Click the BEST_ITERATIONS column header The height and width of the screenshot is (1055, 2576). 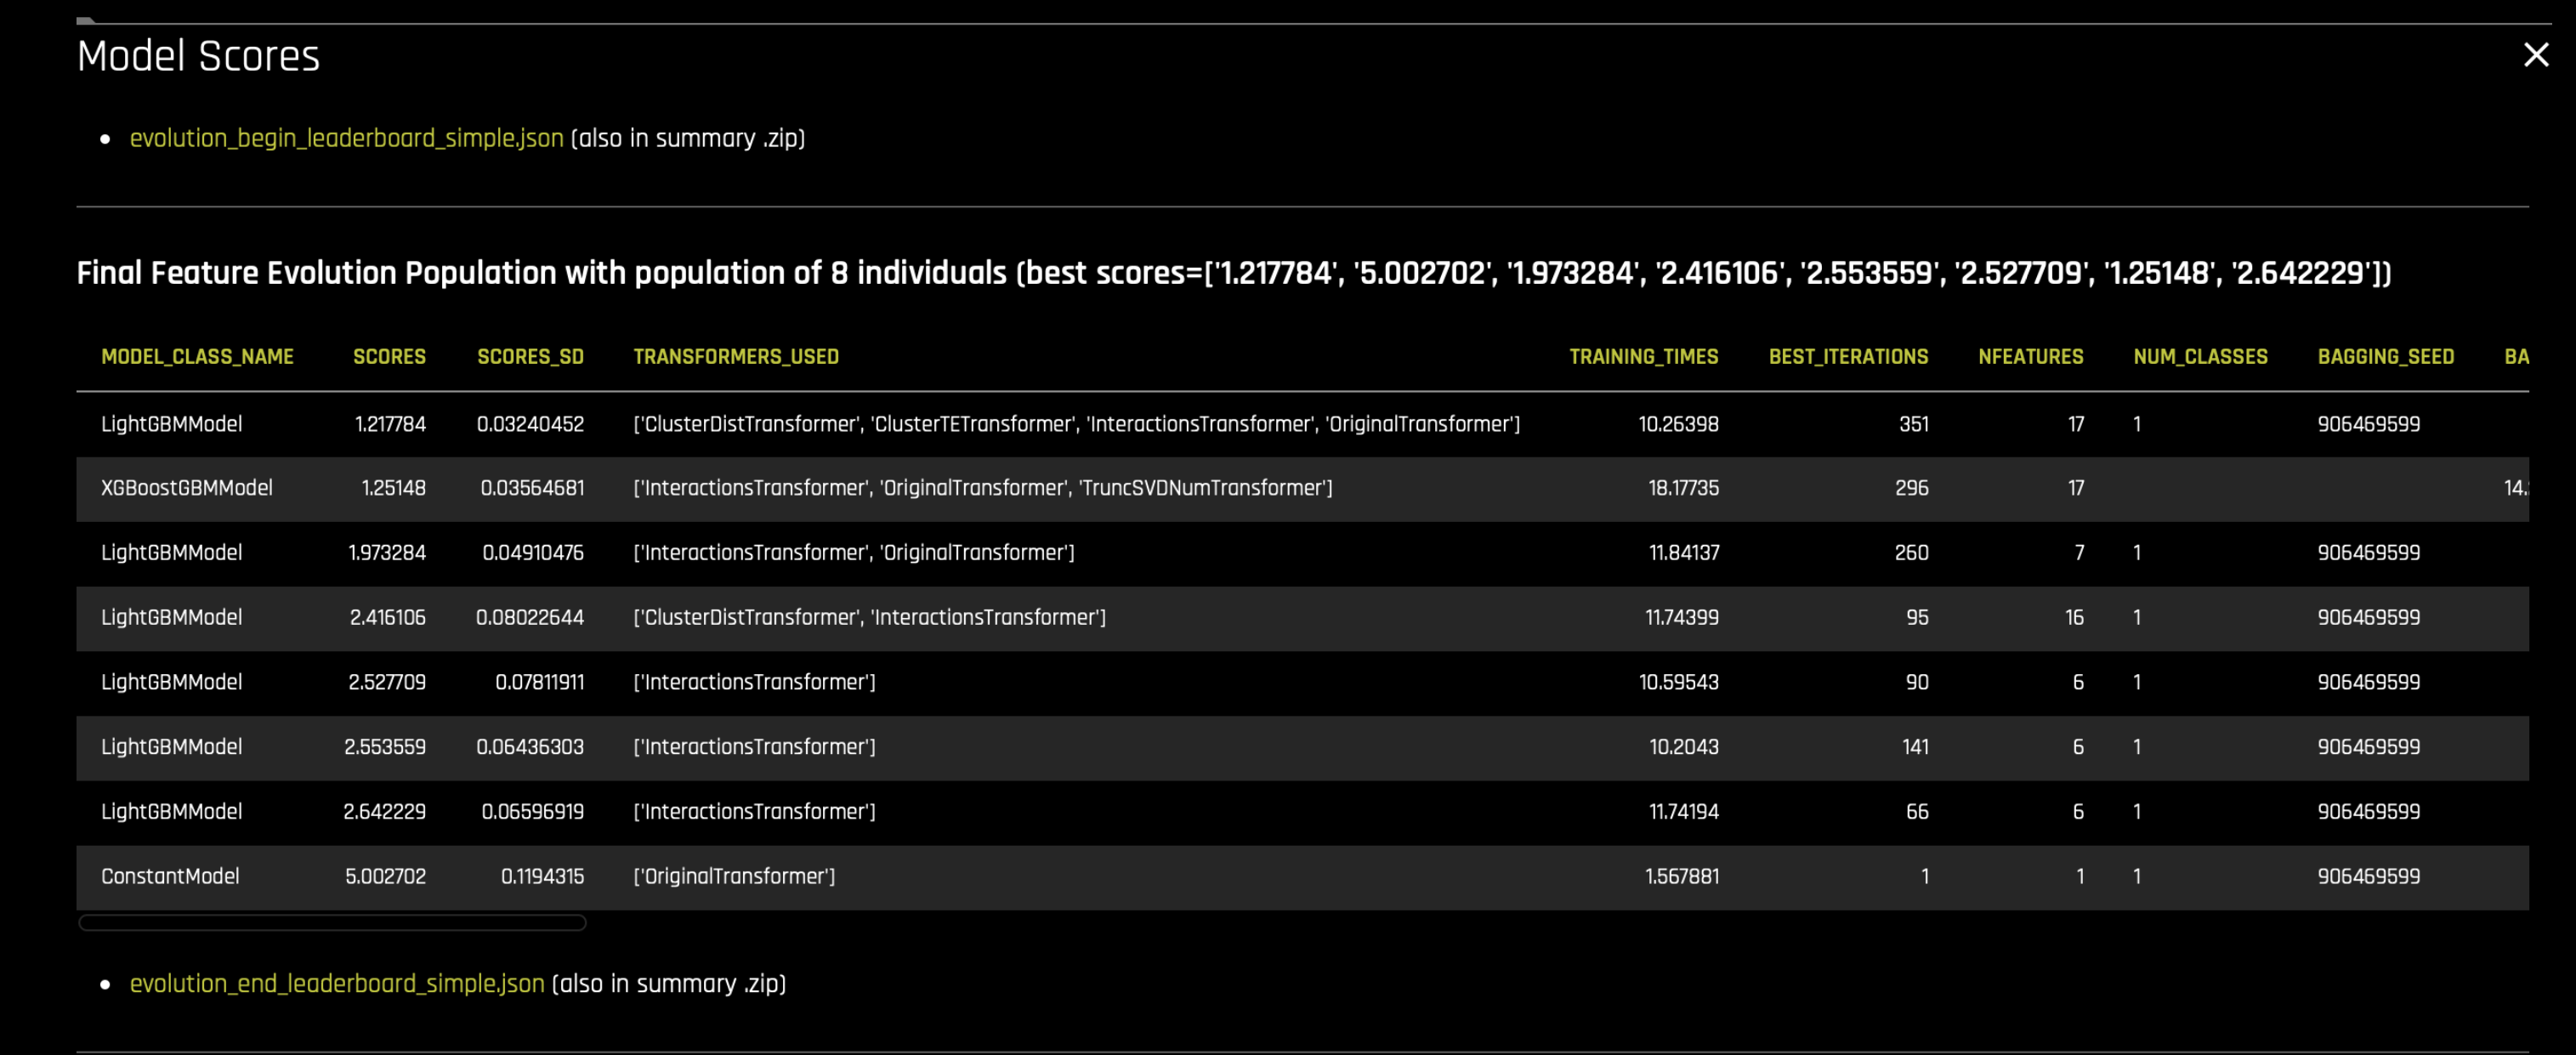pyautogui.click(x=1847, y=357)
